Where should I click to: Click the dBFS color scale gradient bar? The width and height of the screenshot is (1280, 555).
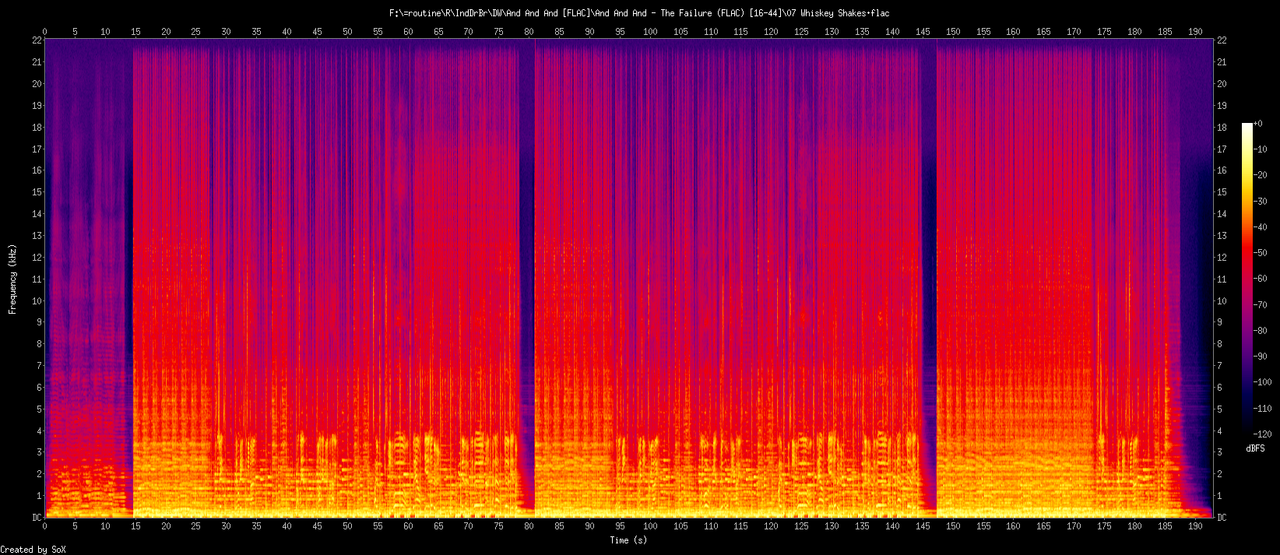coord(1246,279)
